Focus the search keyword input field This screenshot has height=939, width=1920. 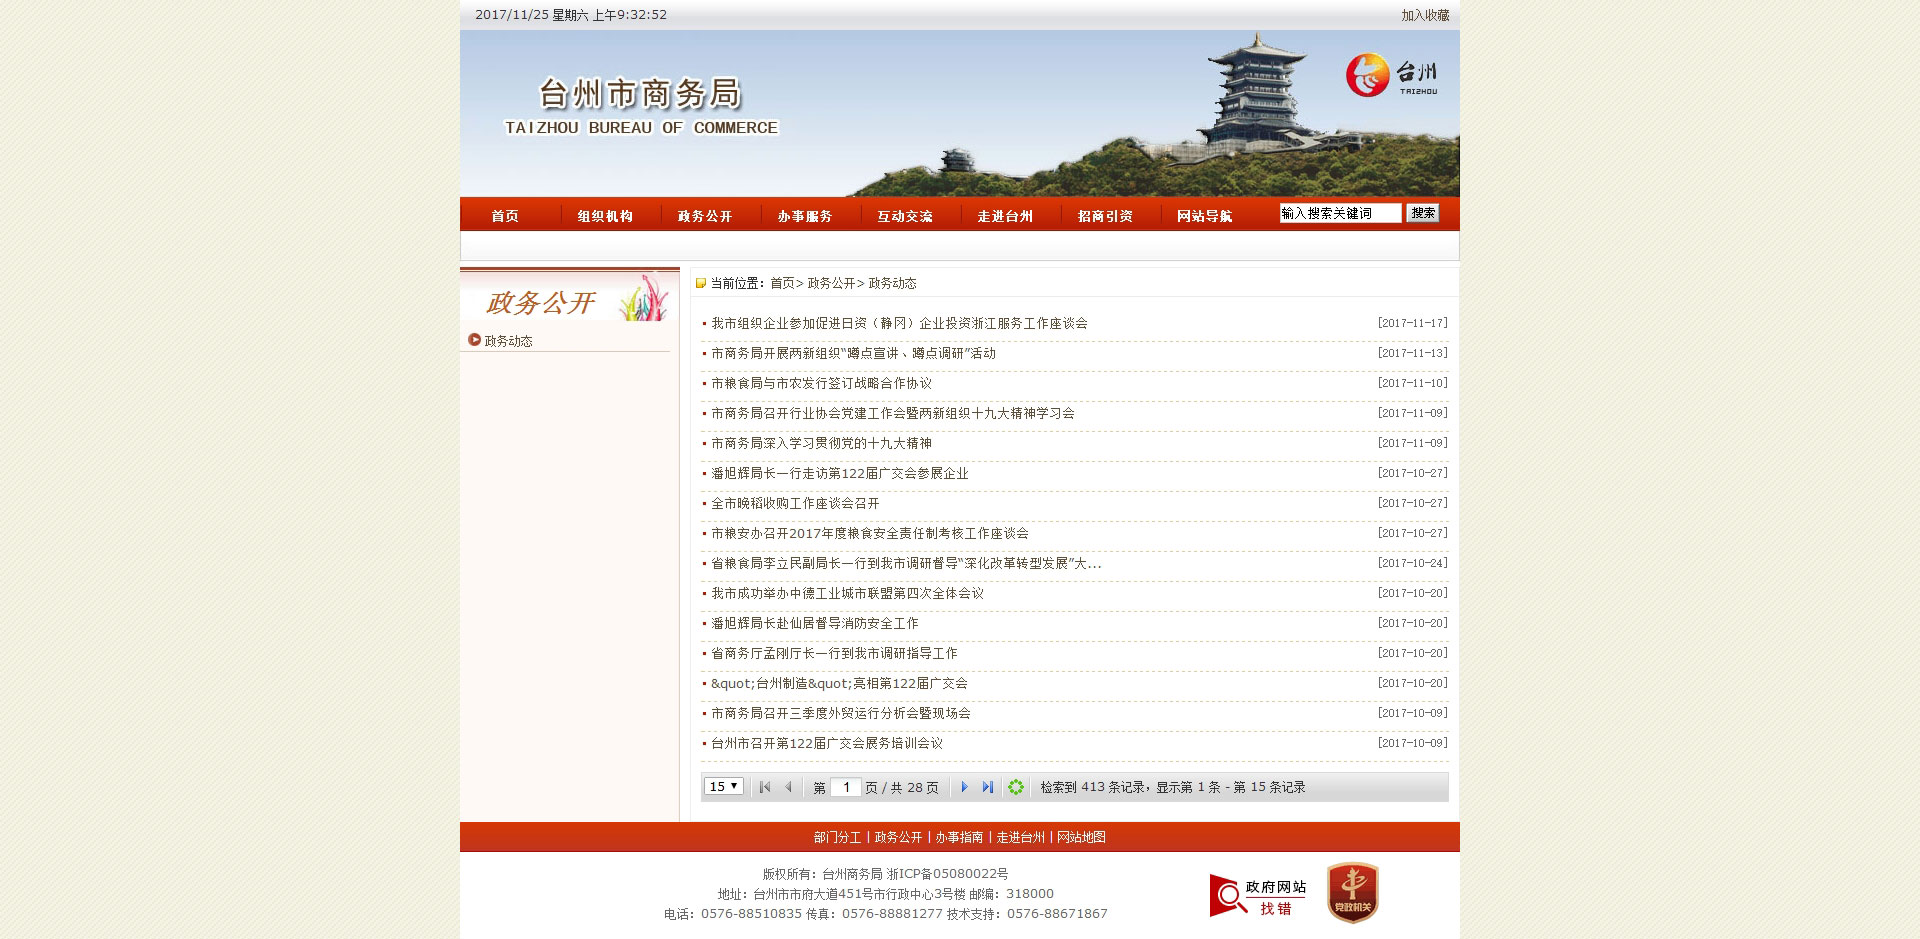click(1340, 213)
